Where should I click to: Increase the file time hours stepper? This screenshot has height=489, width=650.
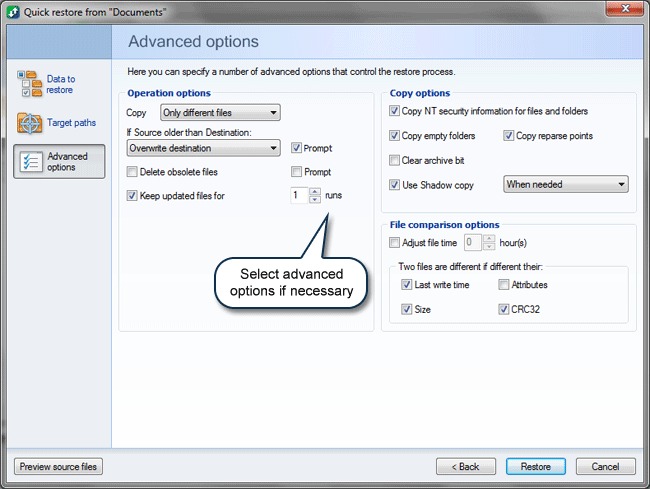coord(489,239)
